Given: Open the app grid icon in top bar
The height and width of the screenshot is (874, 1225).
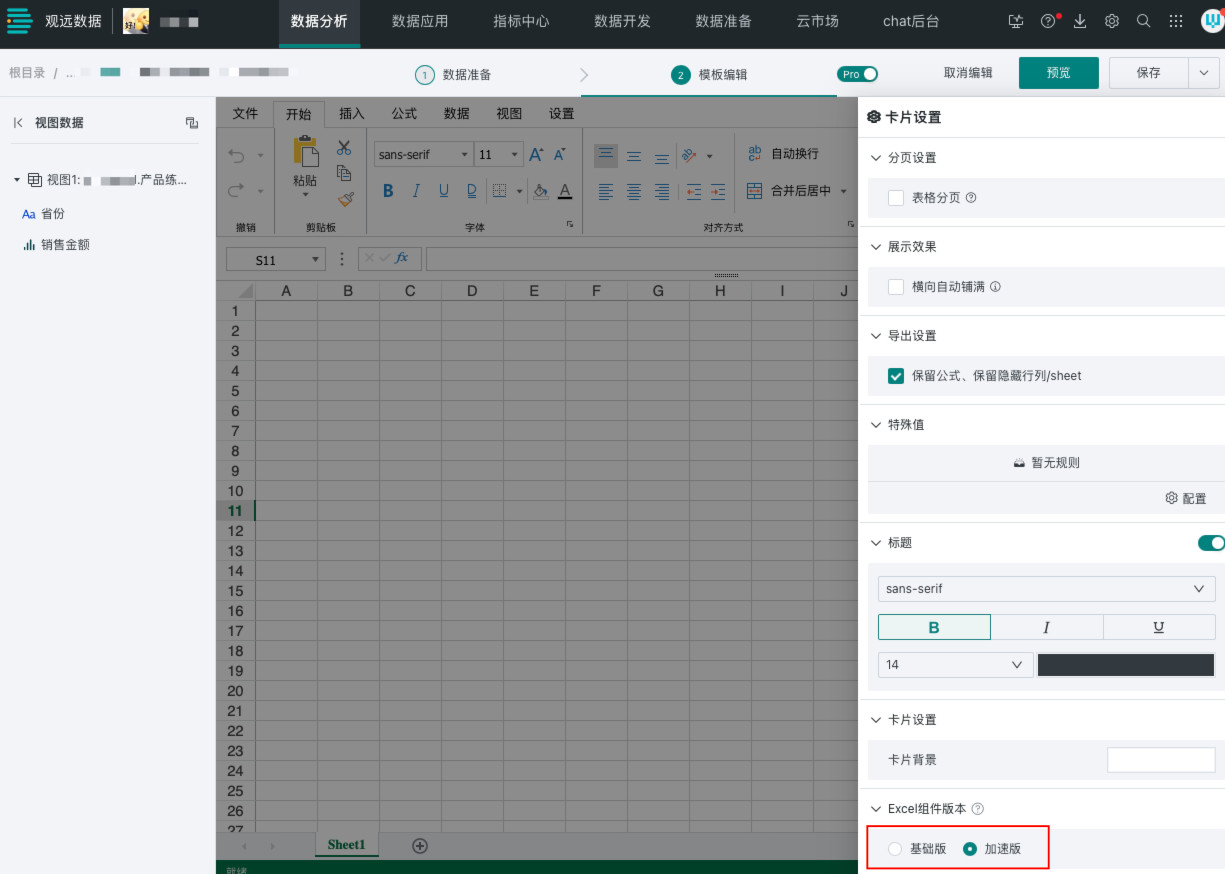Looking at the screenshot, I should click(x=1176, y=21).
